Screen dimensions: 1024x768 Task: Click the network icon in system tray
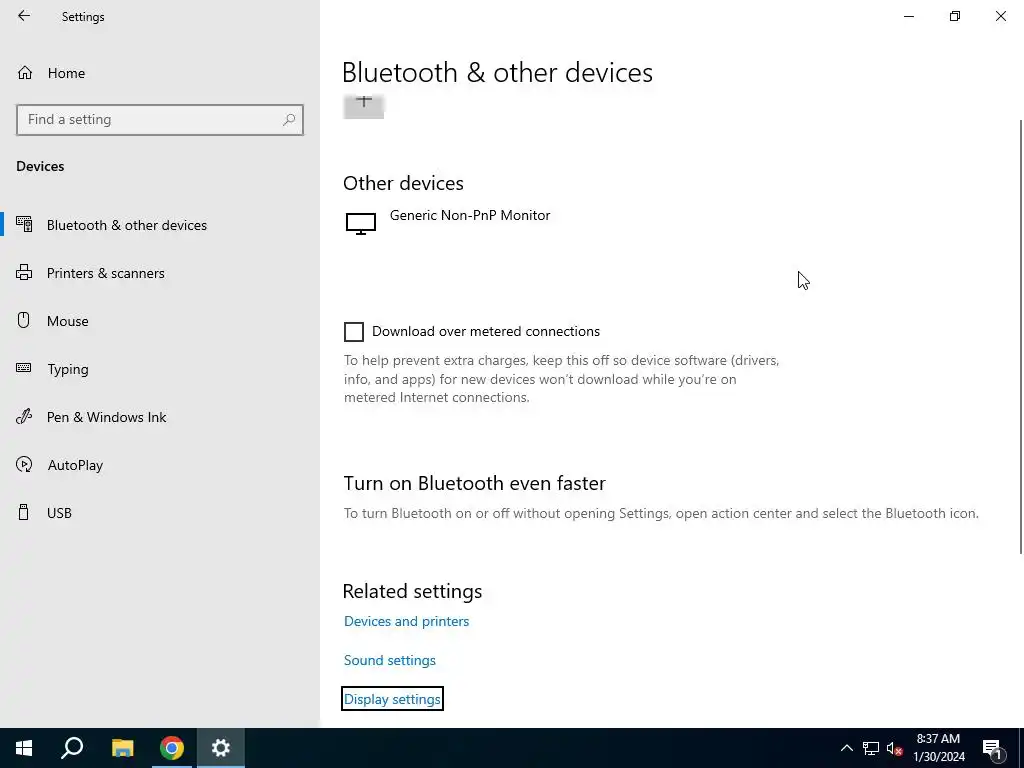coord(871,748)
